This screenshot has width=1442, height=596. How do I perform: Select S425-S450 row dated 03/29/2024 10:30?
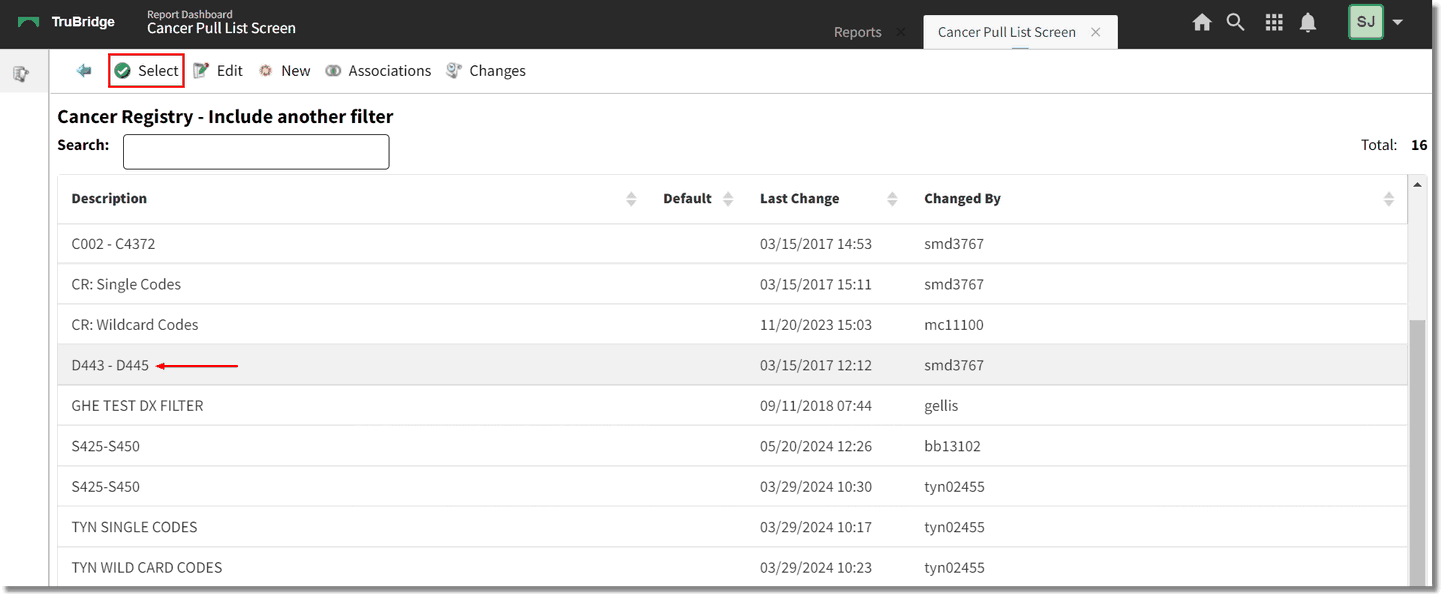[x=732, y=487]
